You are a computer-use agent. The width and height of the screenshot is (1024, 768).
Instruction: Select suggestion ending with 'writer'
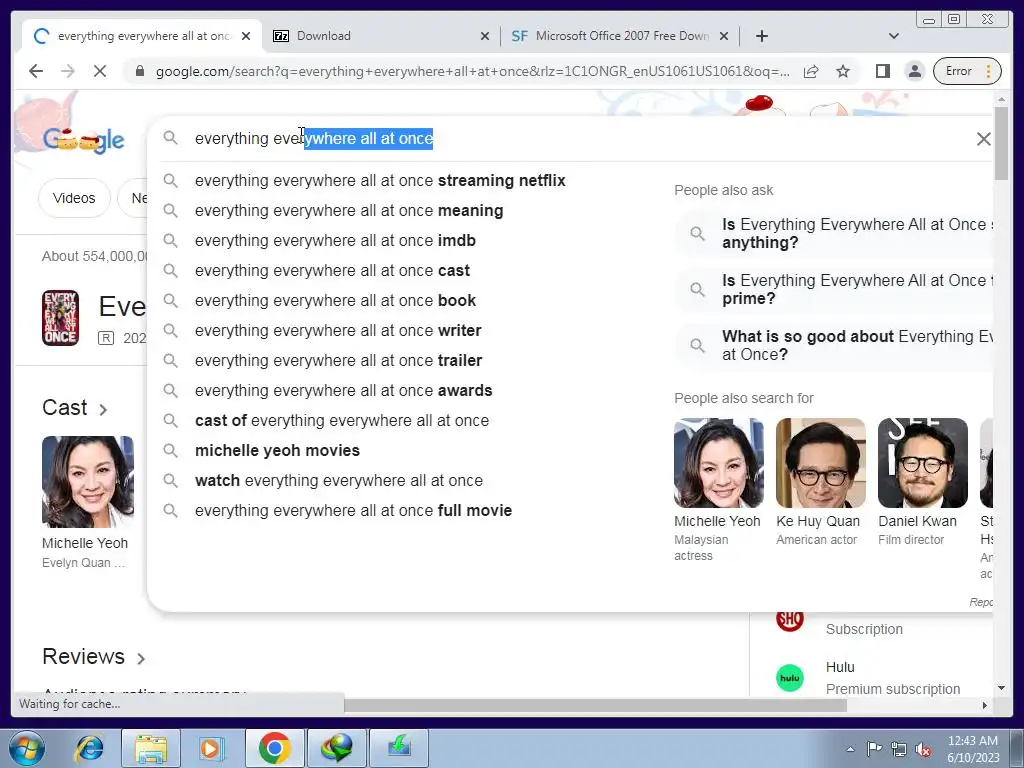click(x=338, y=330)
